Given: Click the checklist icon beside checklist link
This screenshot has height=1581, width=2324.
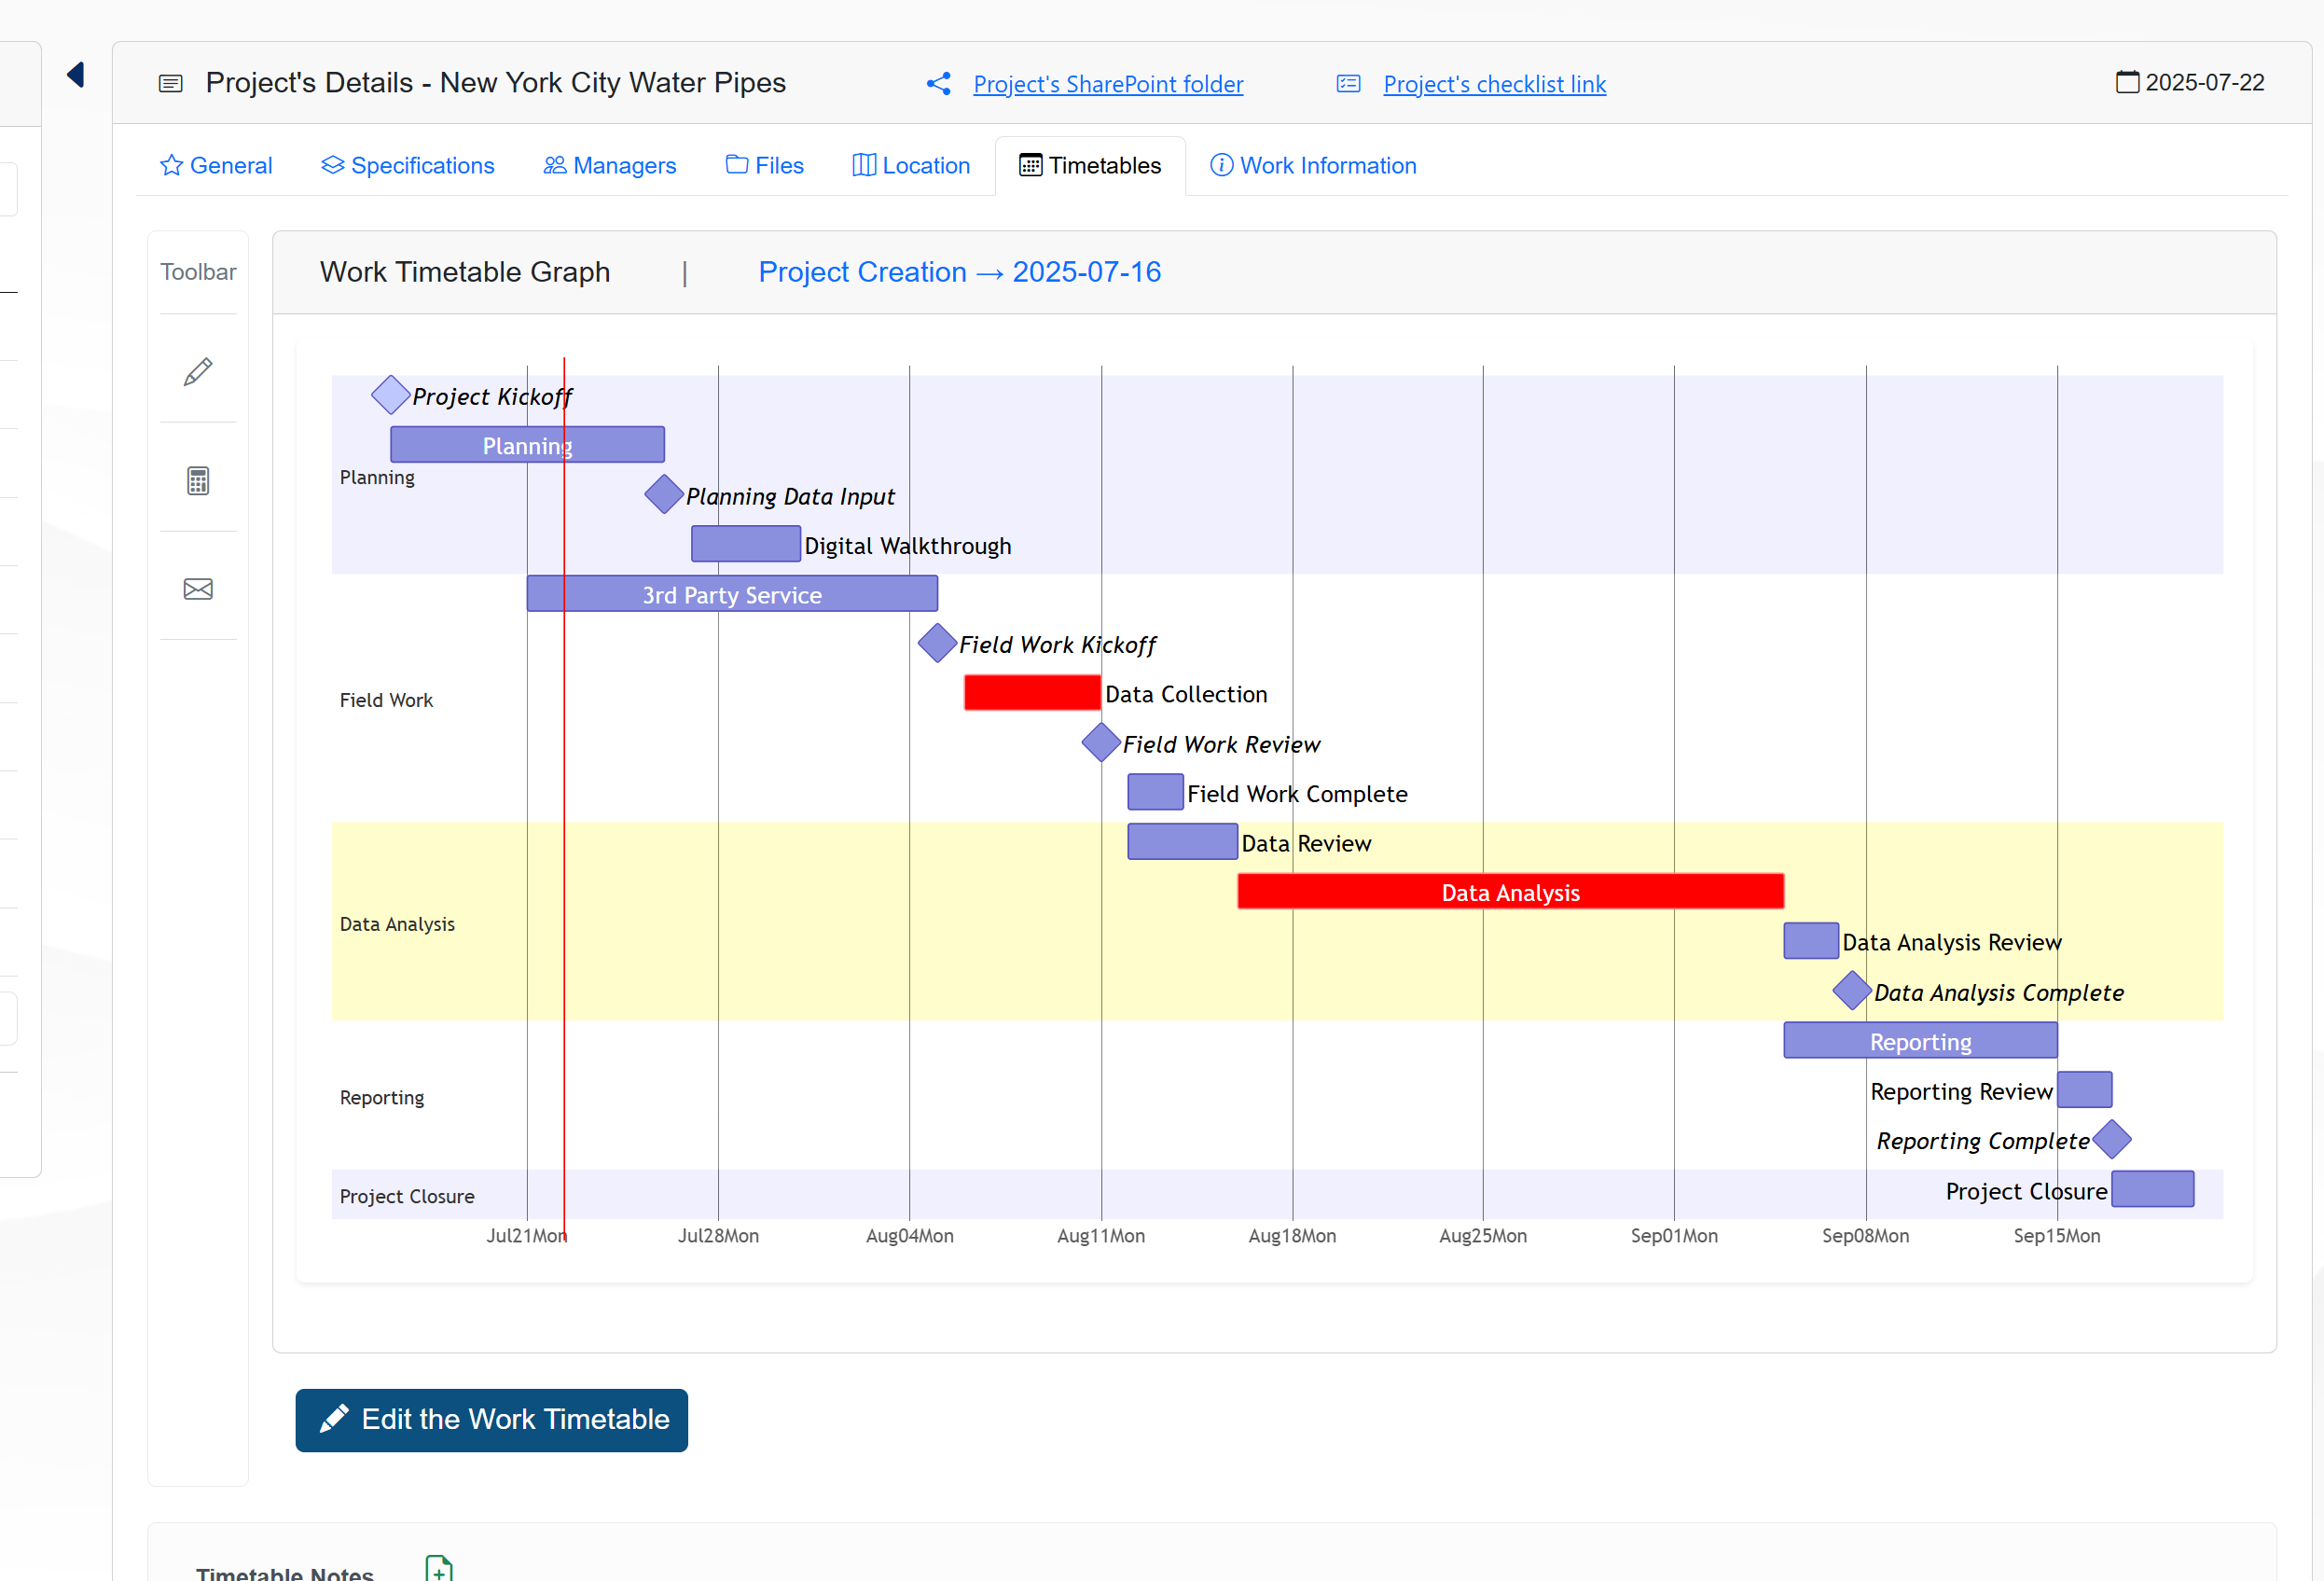Looking at the screenshot, I should point(1348,84).
